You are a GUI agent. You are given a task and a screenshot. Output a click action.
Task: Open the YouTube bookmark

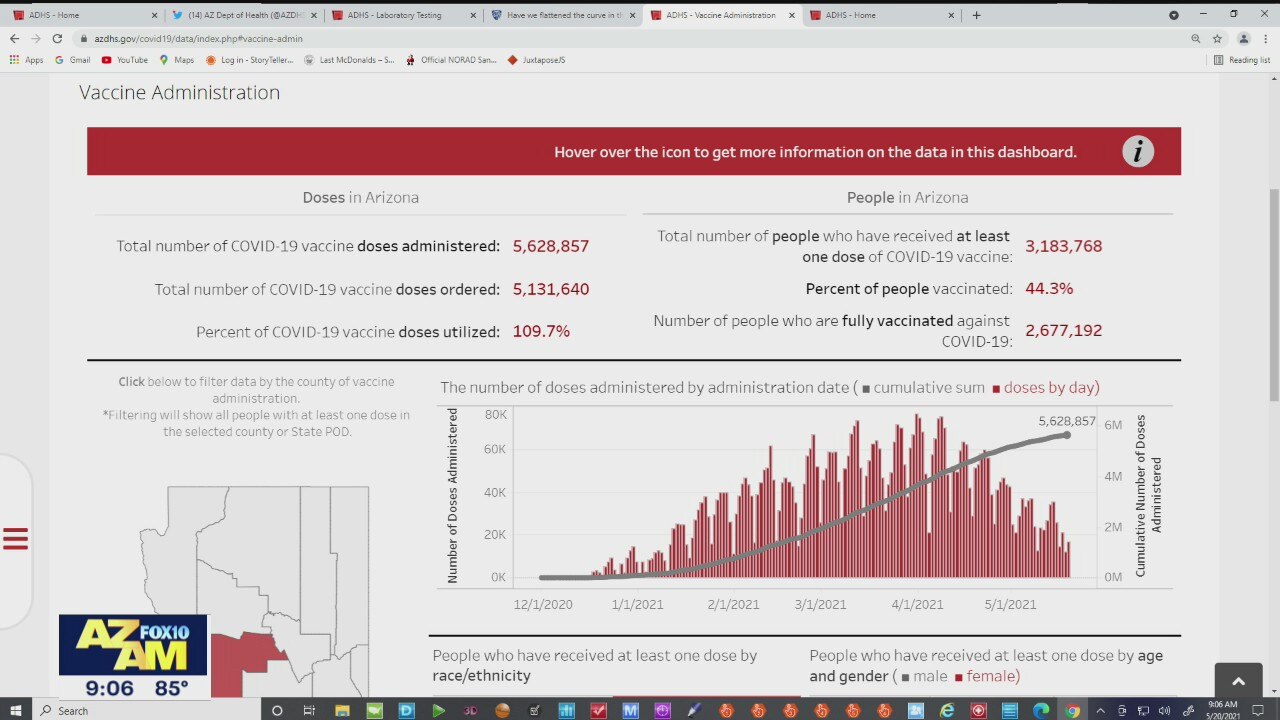[124, 60]
